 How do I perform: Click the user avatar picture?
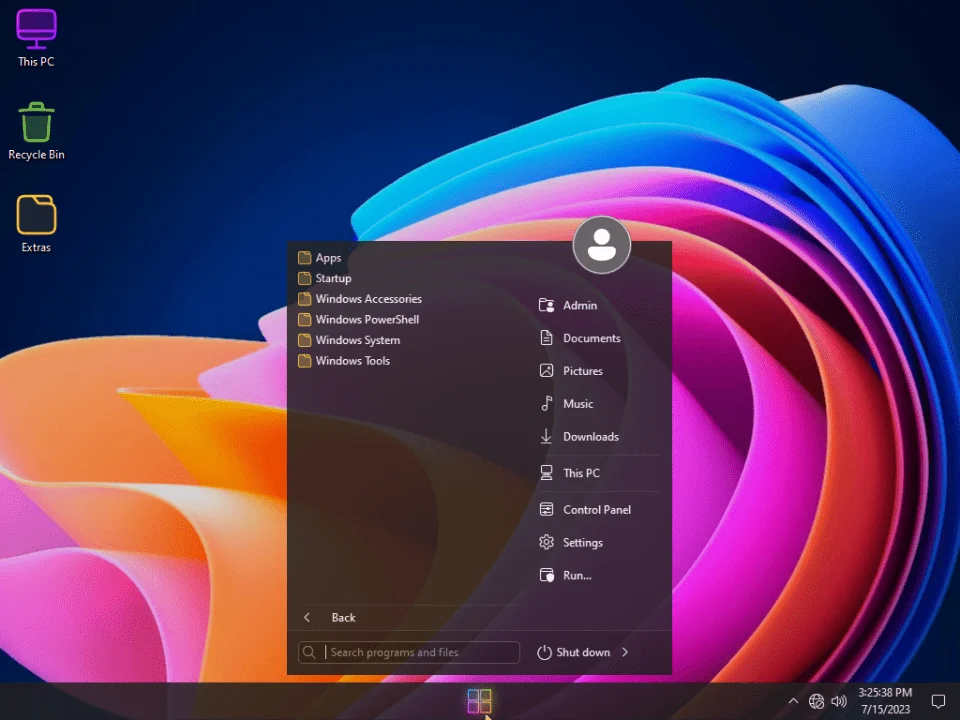click(602, 245)
